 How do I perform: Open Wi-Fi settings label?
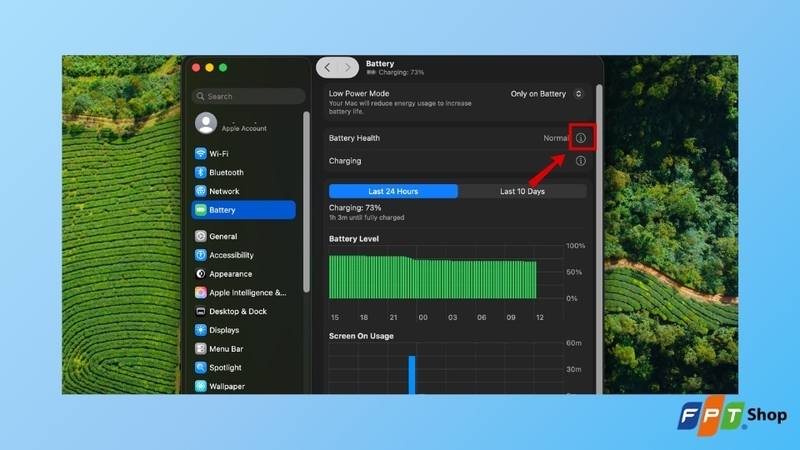(x=219, y=154)
